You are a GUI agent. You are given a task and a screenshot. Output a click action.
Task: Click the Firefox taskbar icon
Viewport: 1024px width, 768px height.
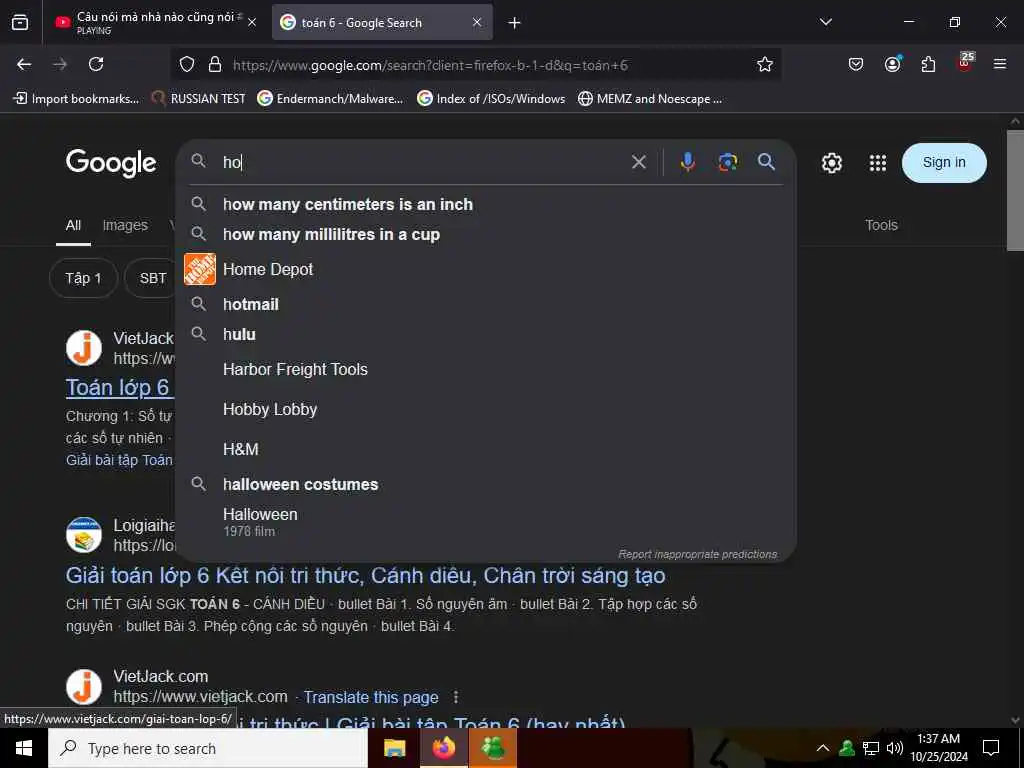click(443, 748)
